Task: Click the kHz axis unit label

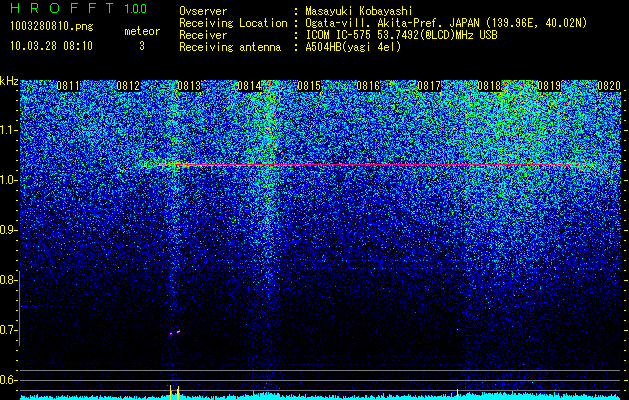Action: pyautogui.click(x=9, y=81)
